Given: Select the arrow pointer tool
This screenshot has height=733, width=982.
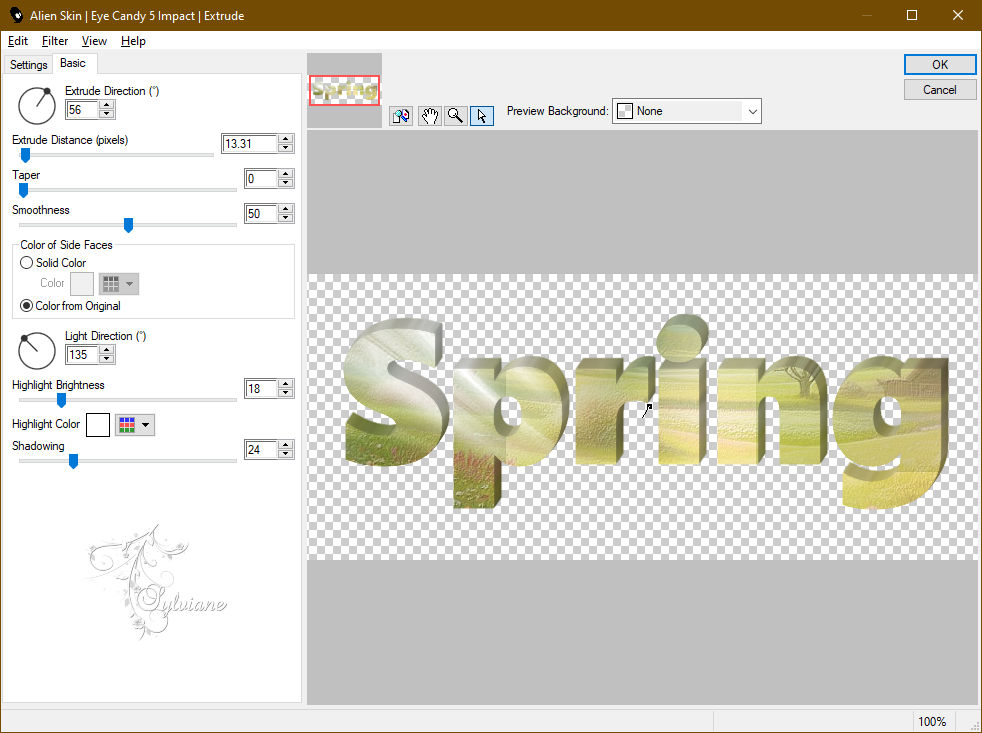Looking at the screenshot, I should [482, 116].
